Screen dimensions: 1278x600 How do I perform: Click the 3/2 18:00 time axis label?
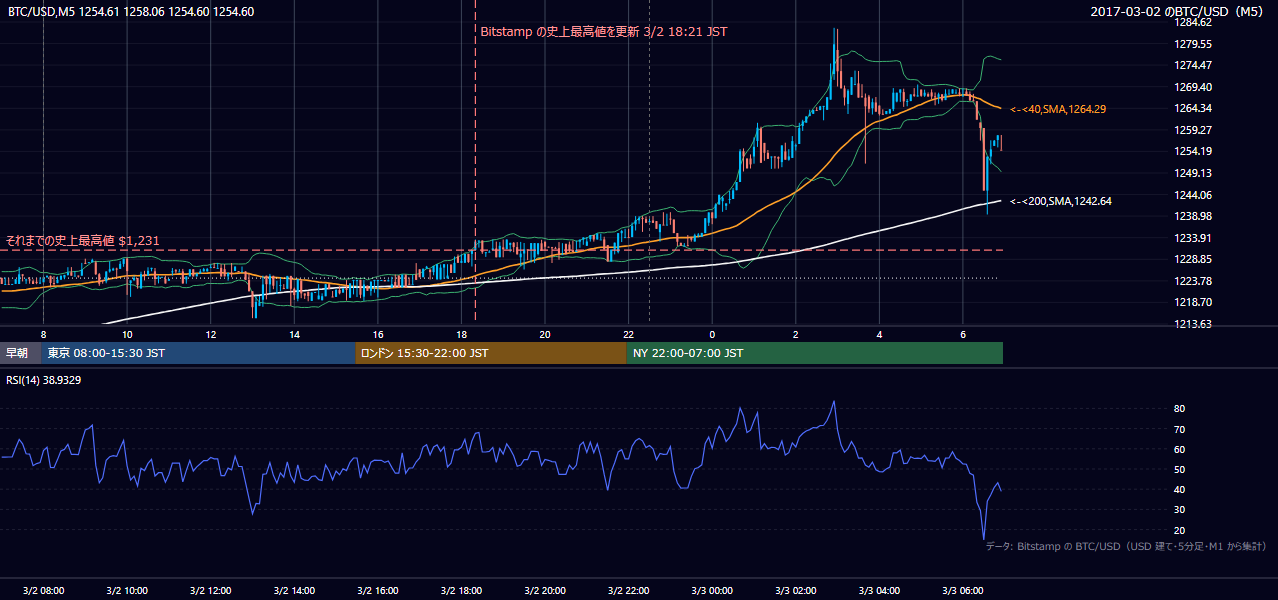(x=462, y=590)
